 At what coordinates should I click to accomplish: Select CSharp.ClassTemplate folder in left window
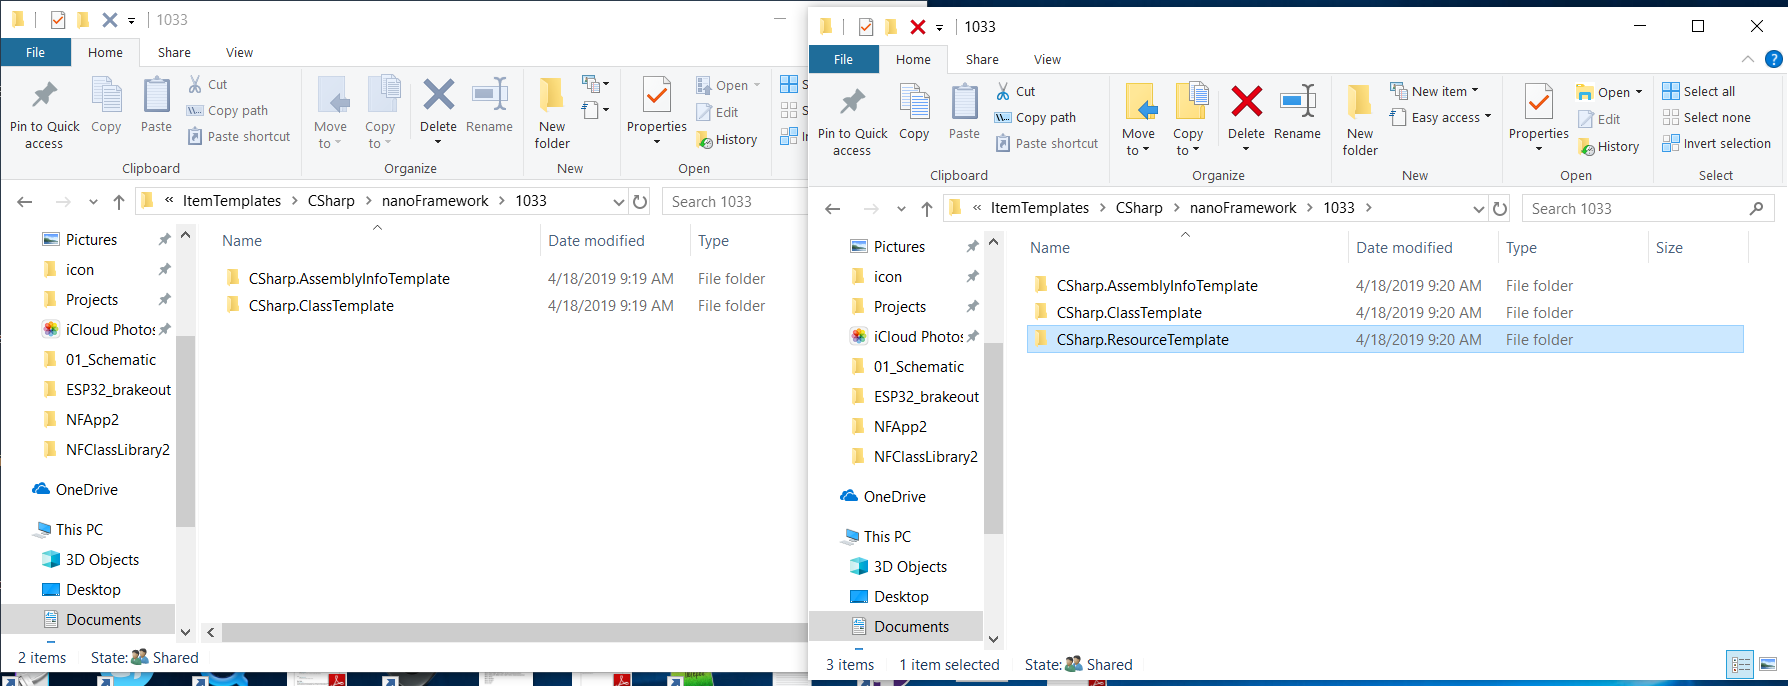pyautogui.click(x=321, y=306)
